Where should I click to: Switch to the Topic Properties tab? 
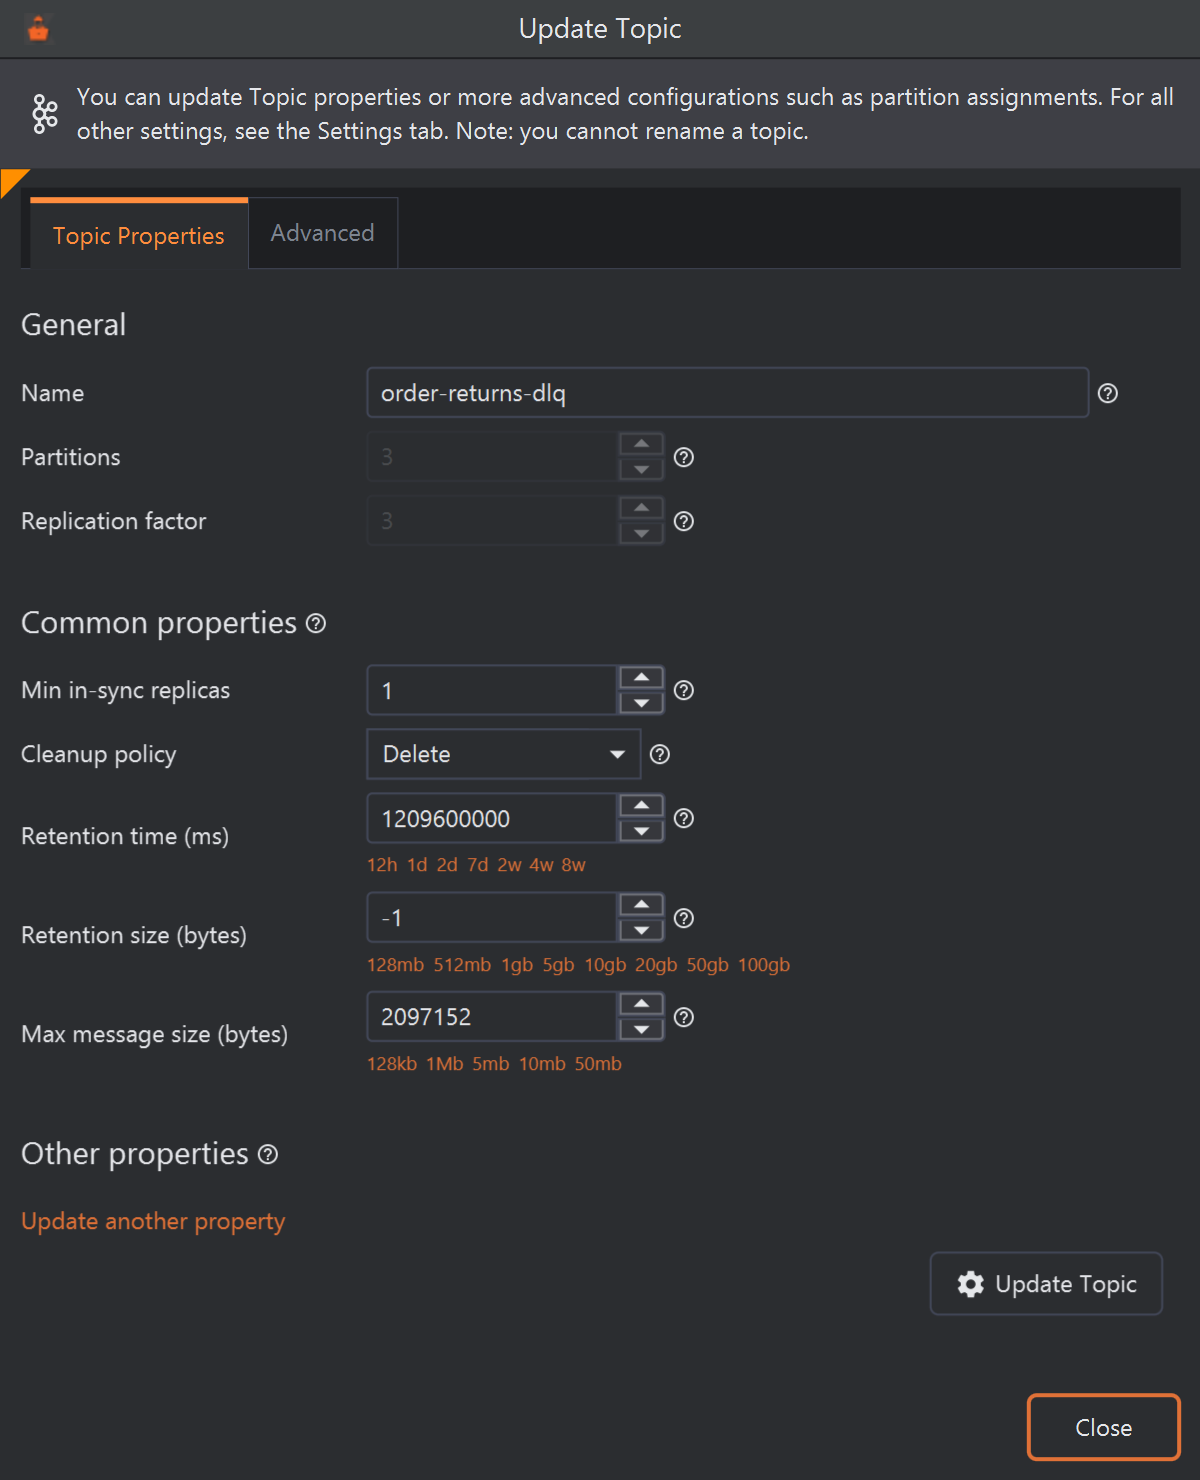click(139, 234)
